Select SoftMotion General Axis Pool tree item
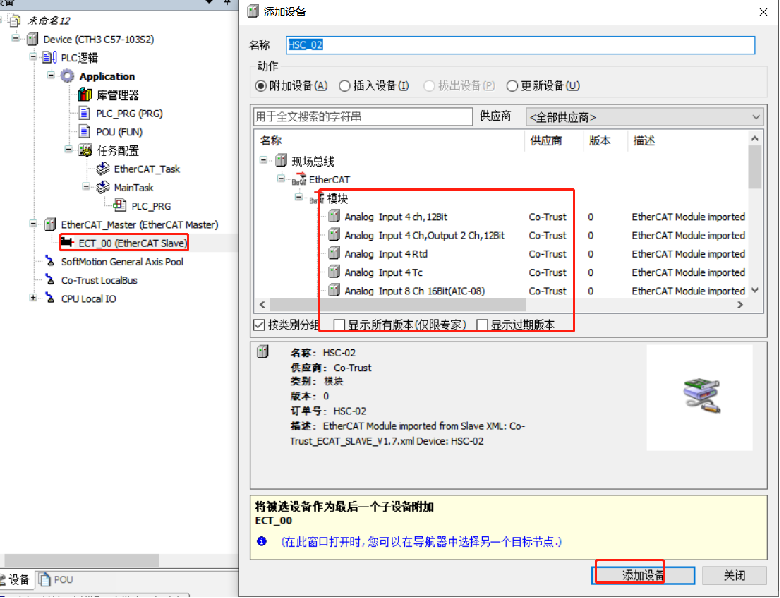The image size is (780, 598). point(122,261)
